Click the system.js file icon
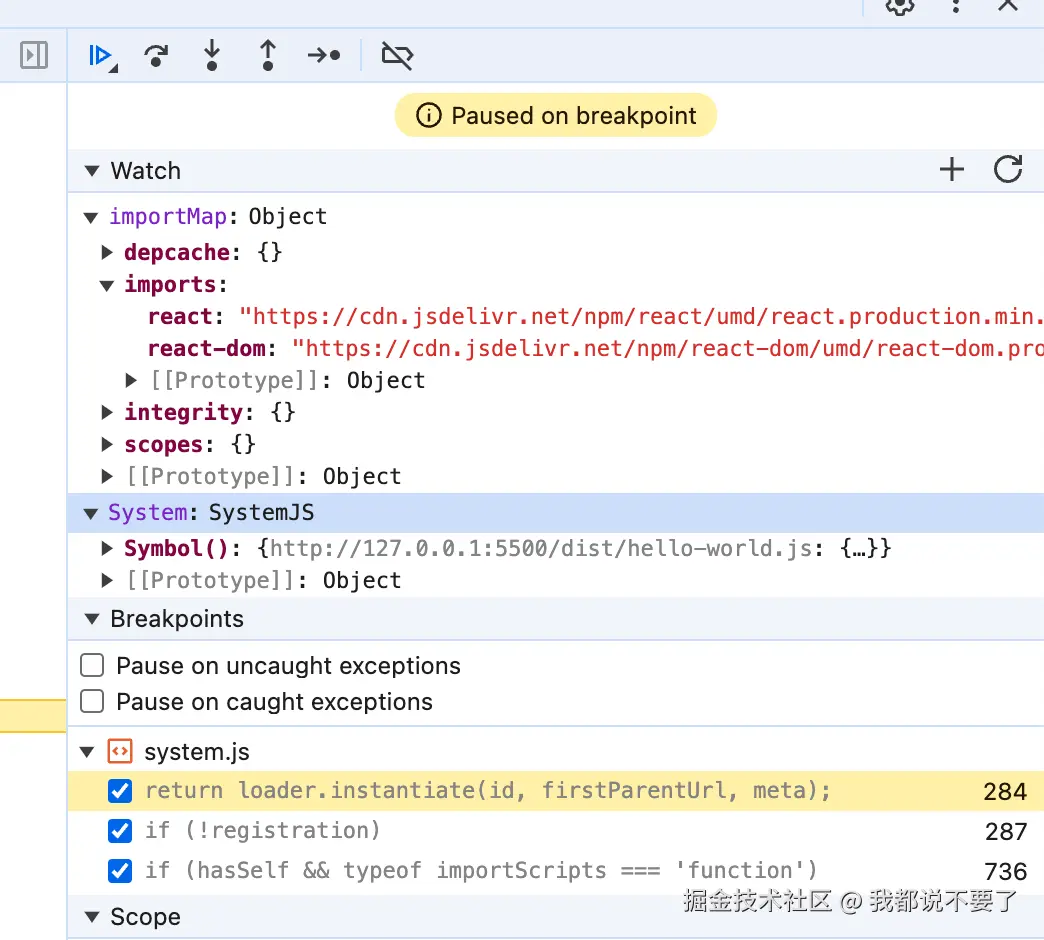 click(x=120, y=752)
